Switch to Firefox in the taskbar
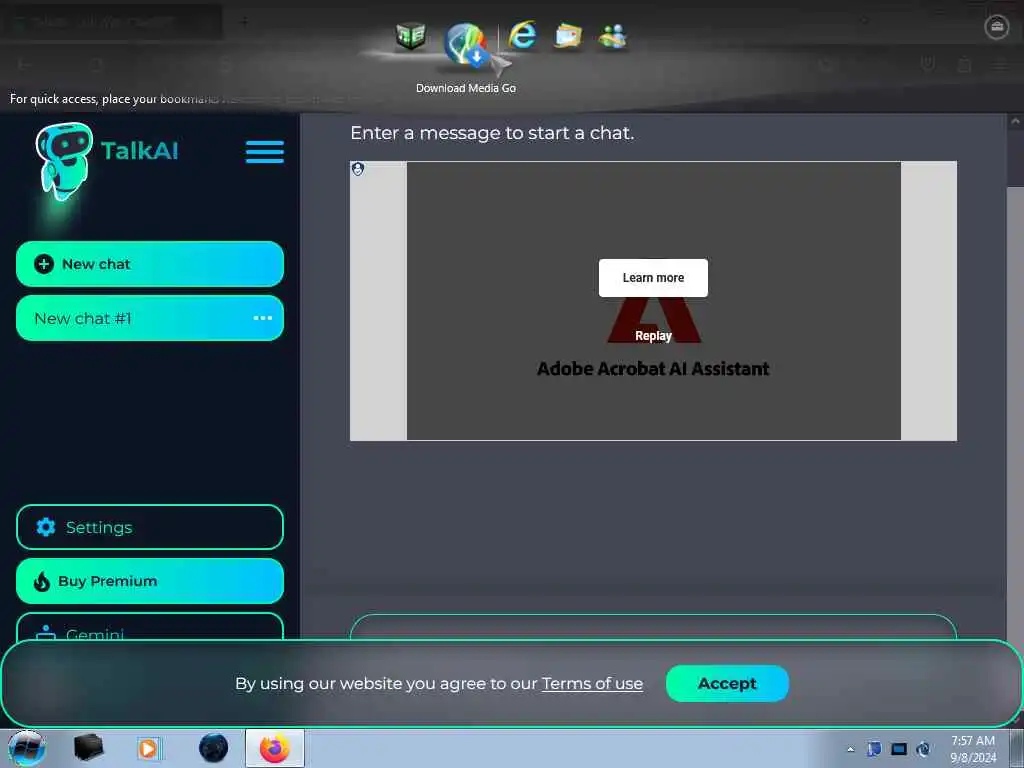This screenshot has height=768, width=1024. pyautogui.click(x=275, y=748)
